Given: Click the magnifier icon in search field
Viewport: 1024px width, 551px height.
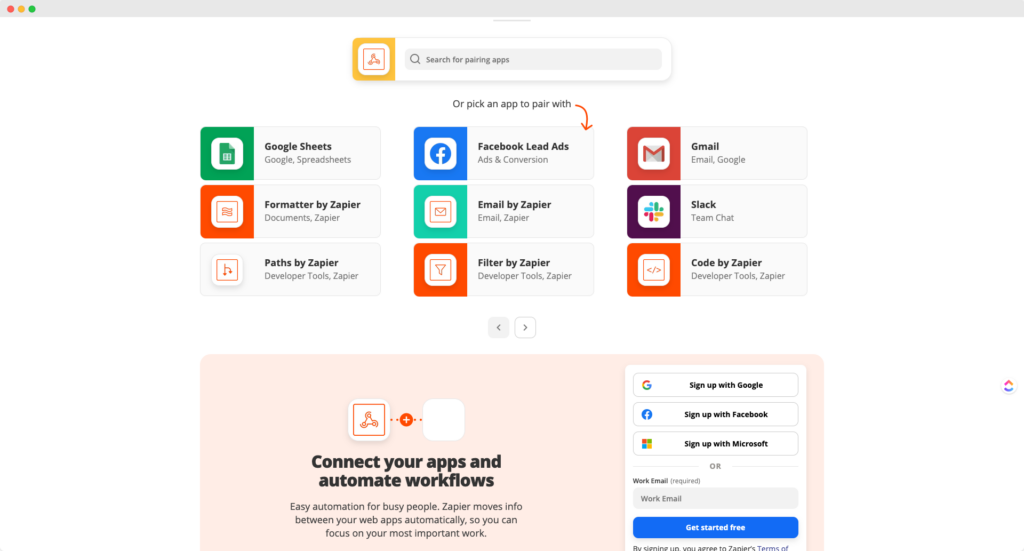Looking at the screenshot, I should coord(415,59).
